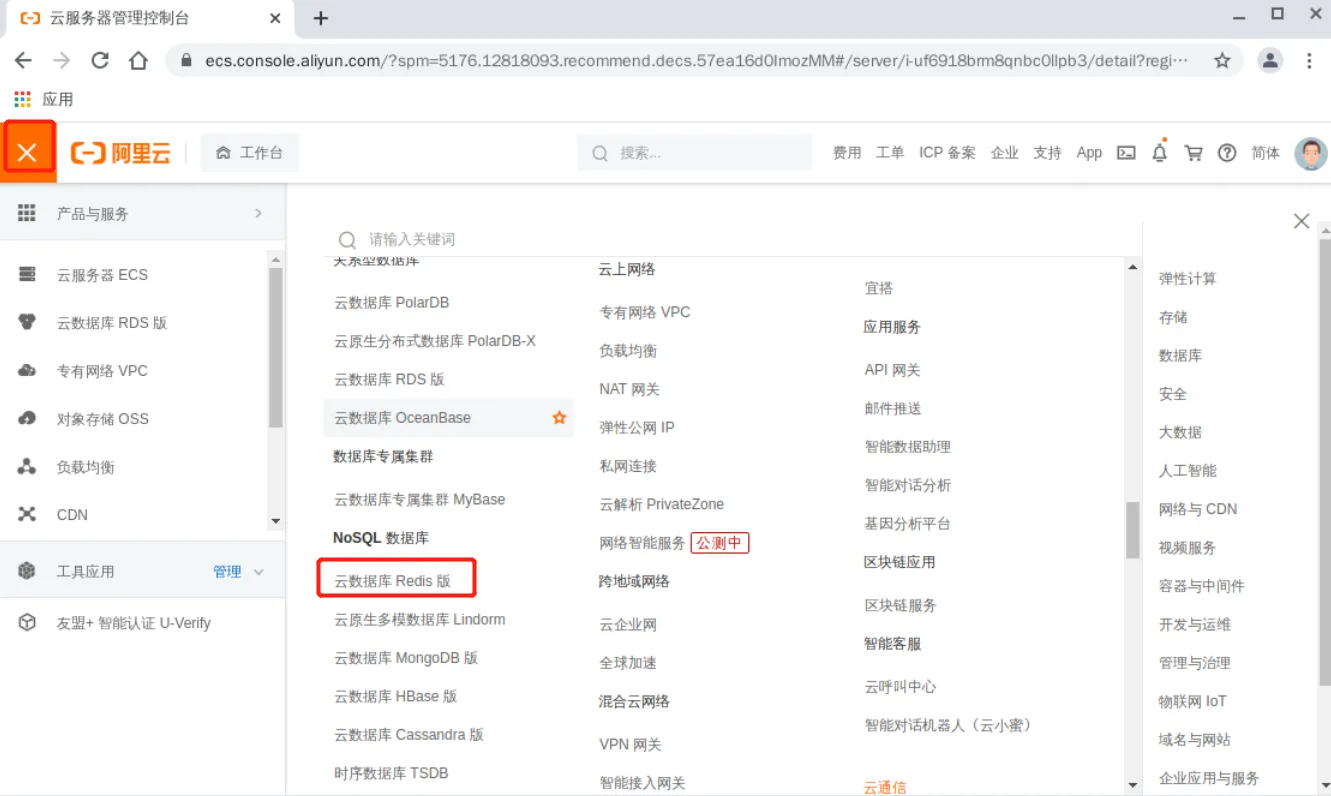Viewport: 1331px width, 796px height.
Task: Open the help question mark icon
Action: [1227, 153]
